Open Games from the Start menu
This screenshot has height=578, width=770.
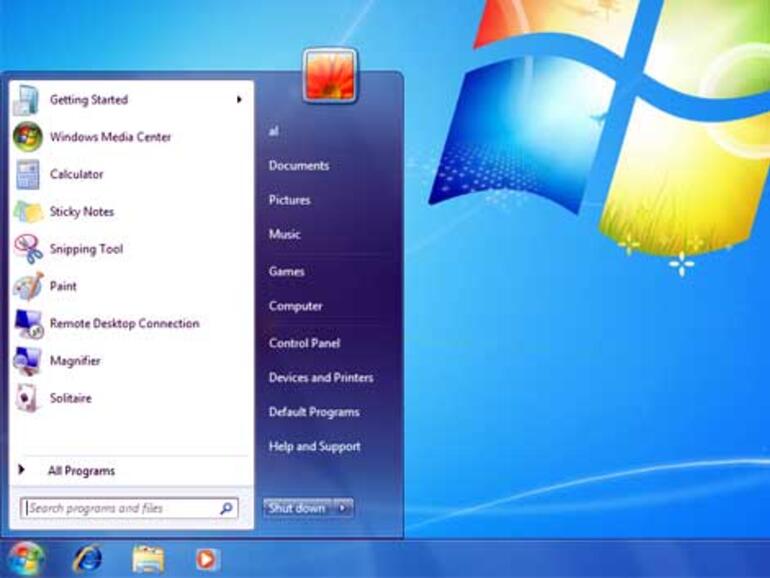(x=286, y=271)
